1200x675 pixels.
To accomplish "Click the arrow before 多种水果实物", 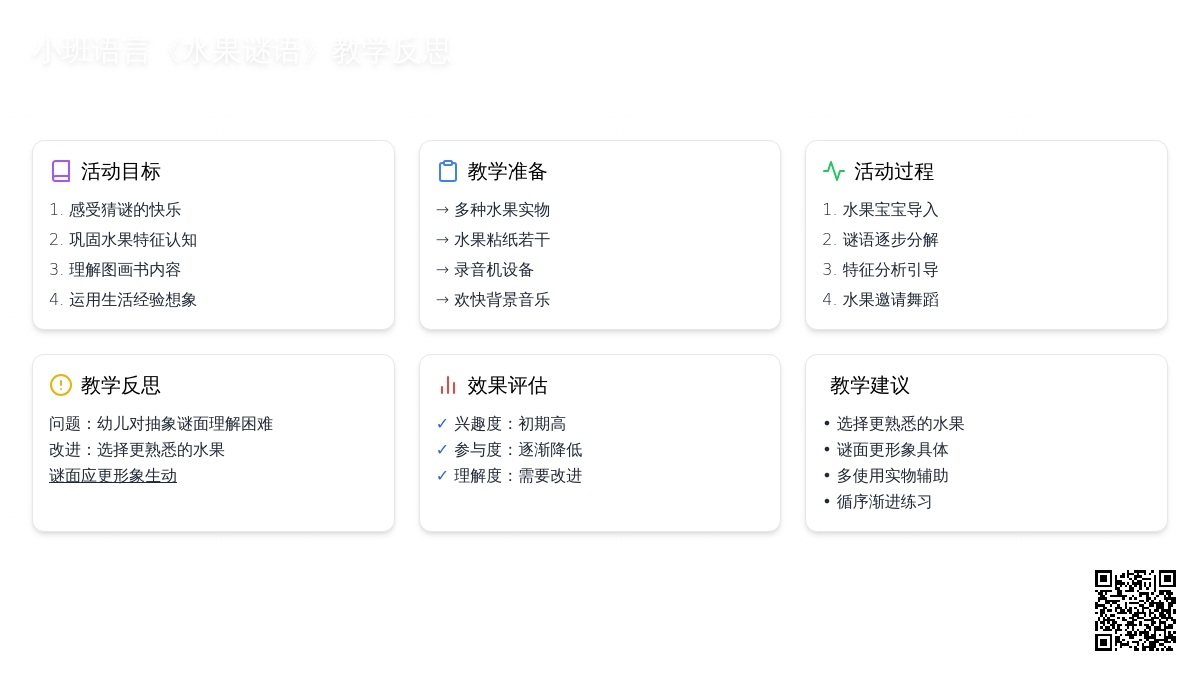I will (x=442, y=210).
